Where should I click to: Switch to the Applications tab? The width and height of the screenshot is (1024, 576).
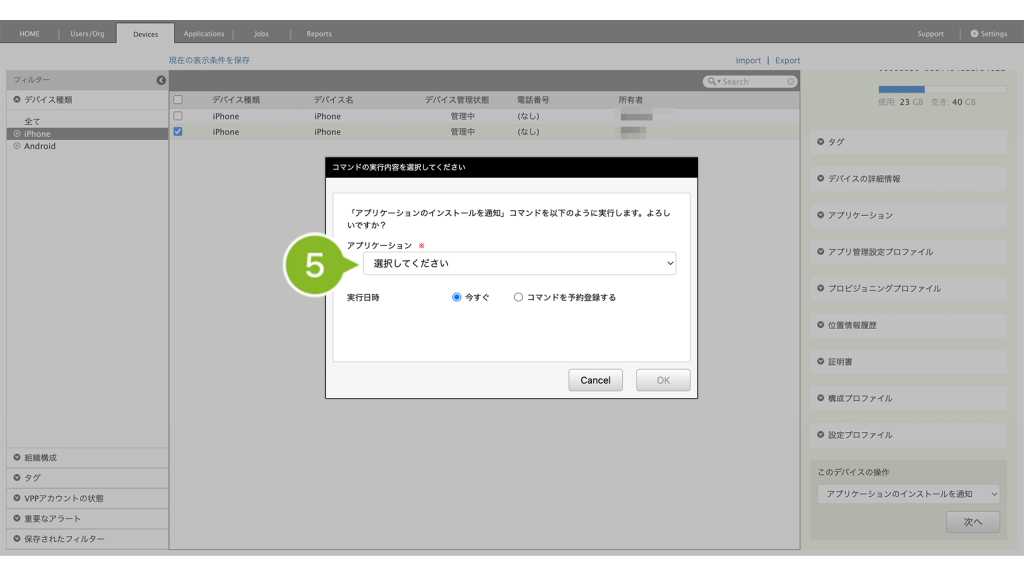pyautogui.click(x=204, y=34)
